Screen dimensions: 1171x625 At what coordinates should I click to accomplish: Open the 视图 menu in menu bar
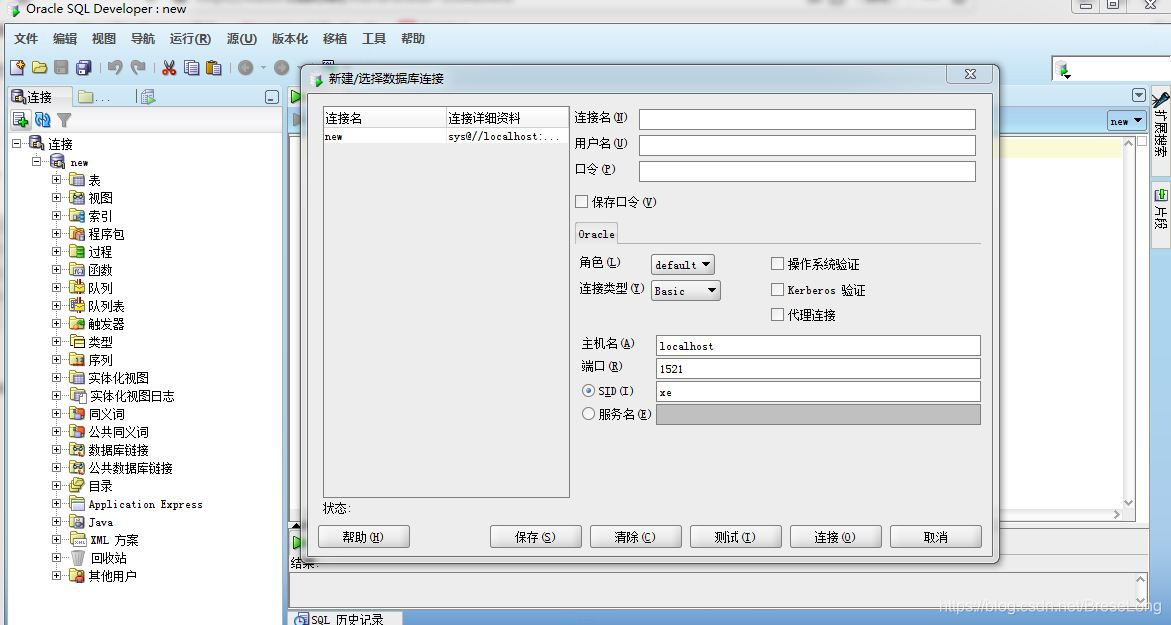(104, 39)
